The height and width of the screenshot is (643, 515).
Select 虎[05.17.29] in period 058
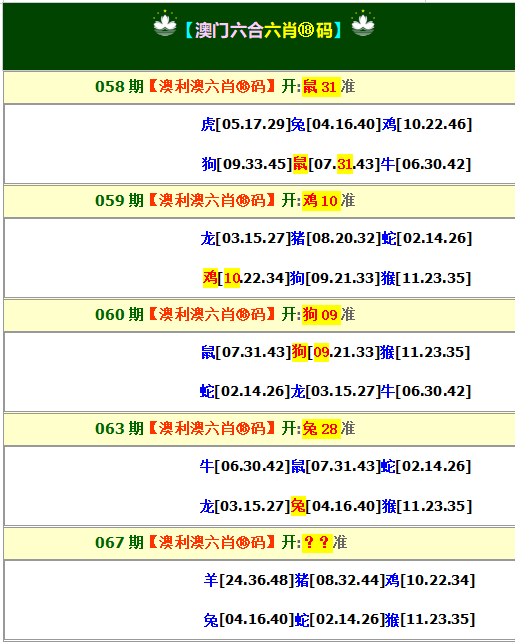point(246,124)
